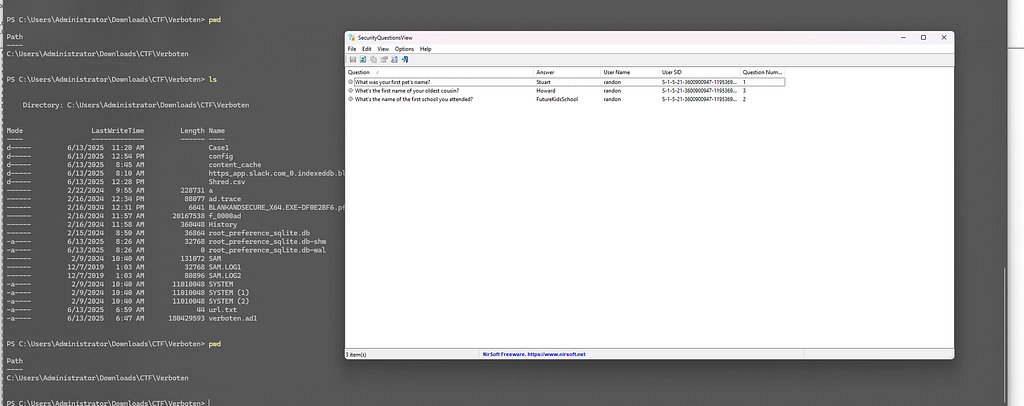
Task: Select 'What's the first name of your oldest cousin?'
Action: 407,91
